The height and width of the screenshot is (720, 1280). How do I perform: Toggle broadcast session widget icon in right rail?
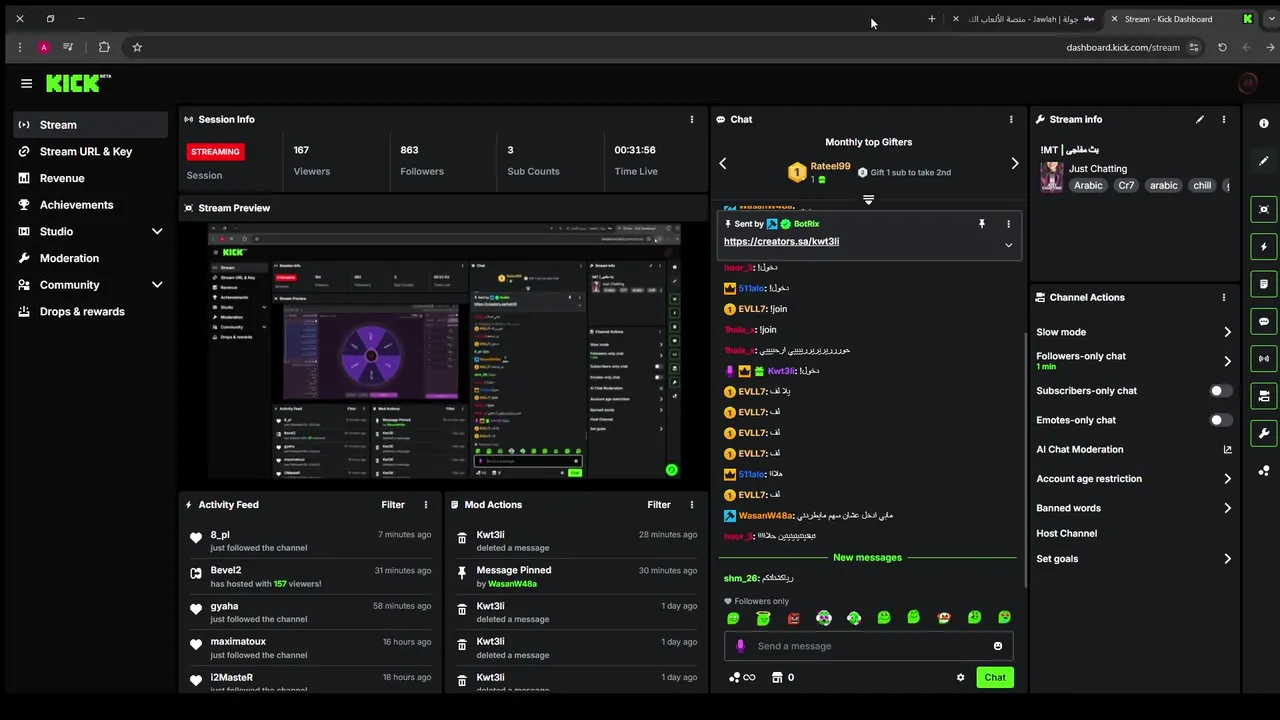(1264, 359)
